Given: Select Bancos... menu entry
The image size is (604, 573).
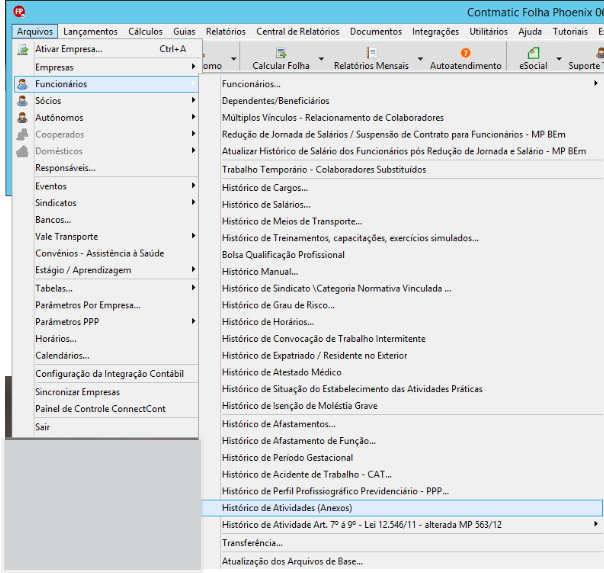Looking at the screenshot, I should 106,220.
